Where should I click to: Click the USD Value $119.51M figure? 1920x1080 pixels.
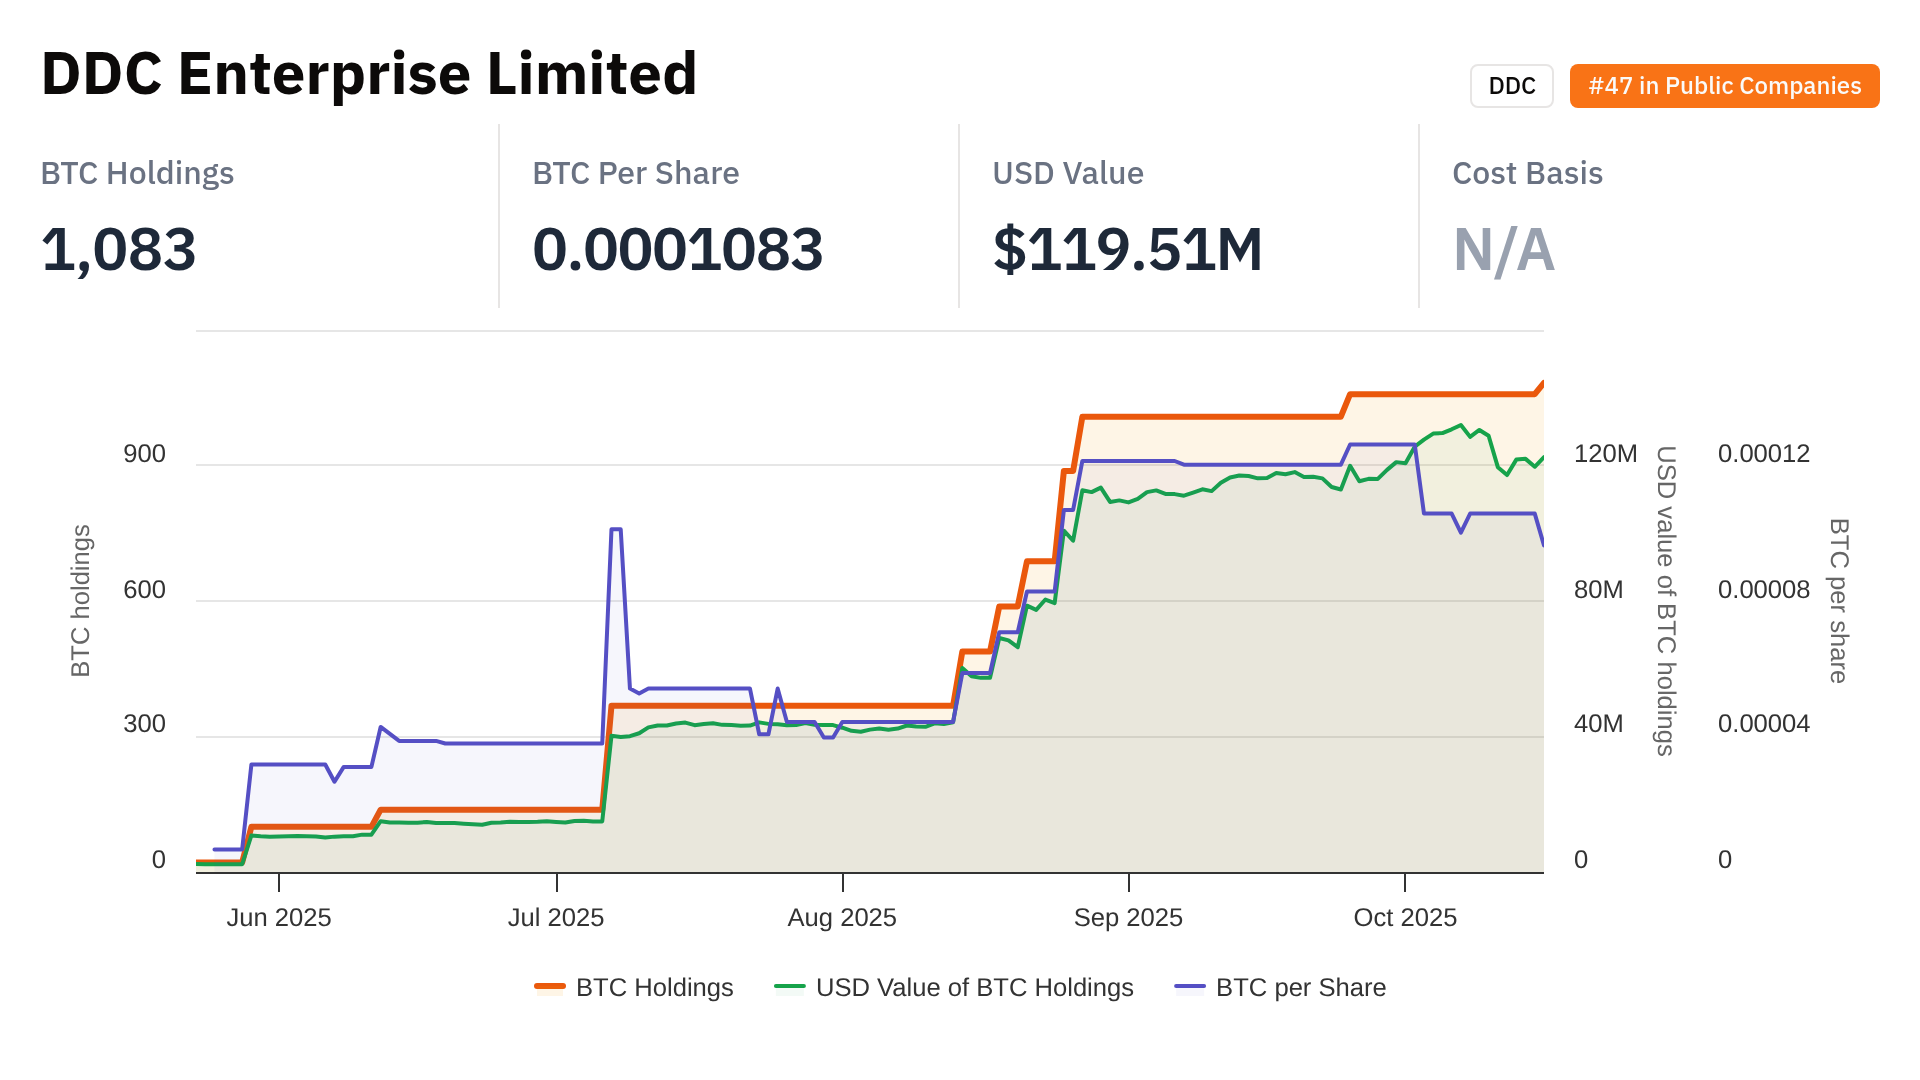tap(1127, 249)
